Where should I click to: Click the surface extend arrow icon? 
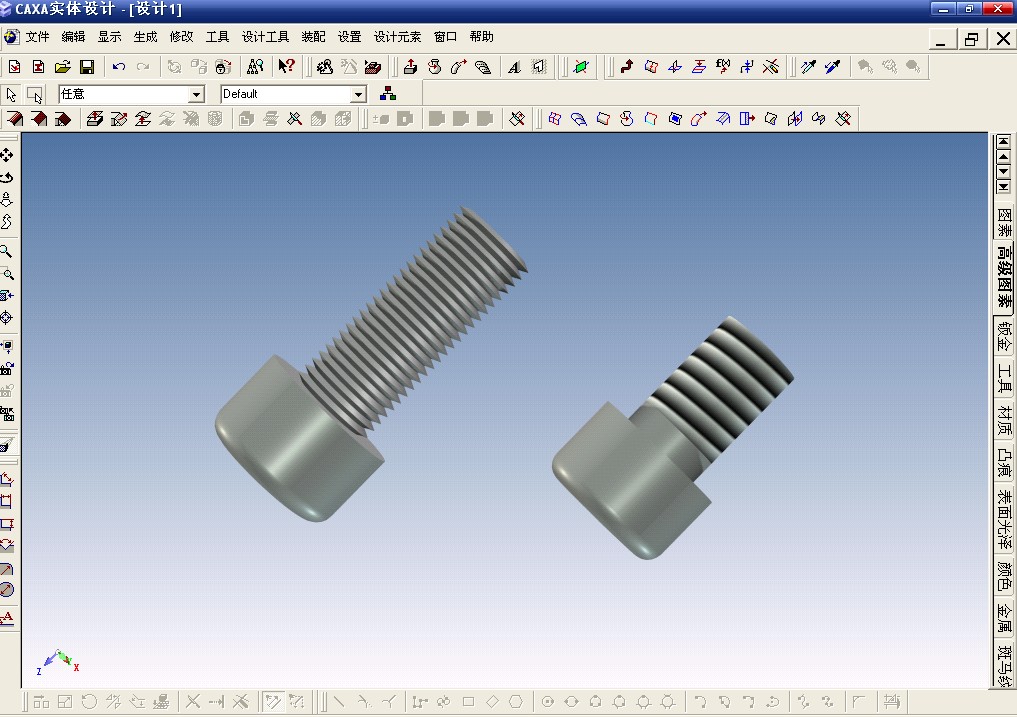[747, 119]
